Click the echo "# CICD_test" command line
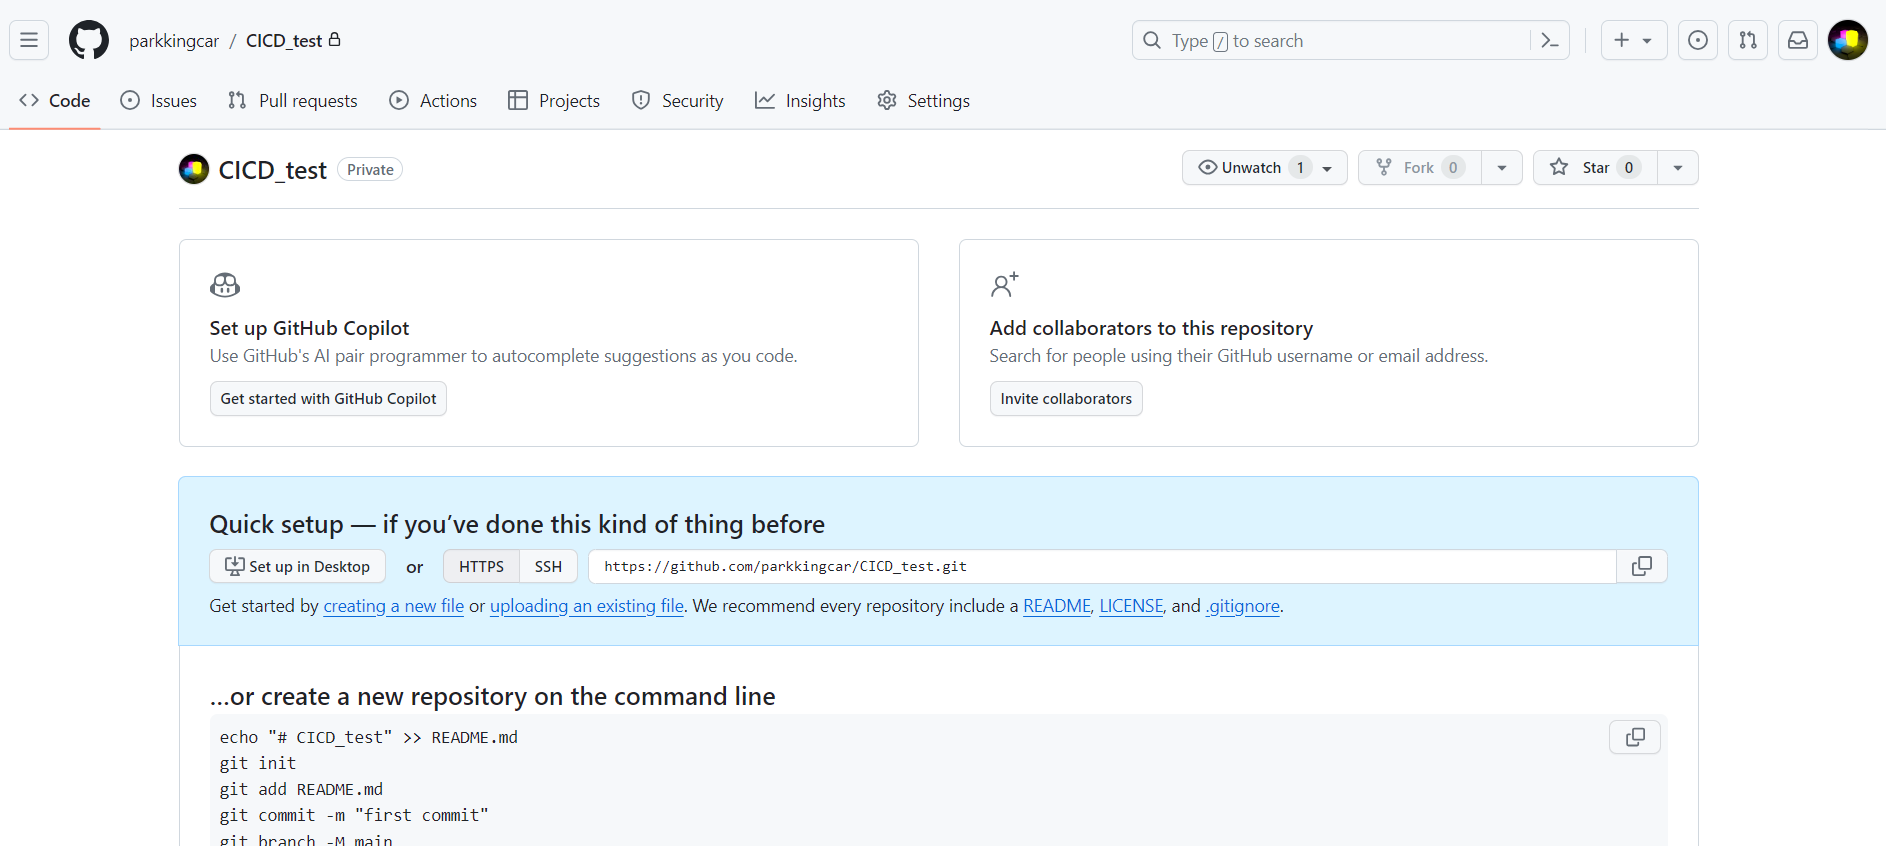 369,737
